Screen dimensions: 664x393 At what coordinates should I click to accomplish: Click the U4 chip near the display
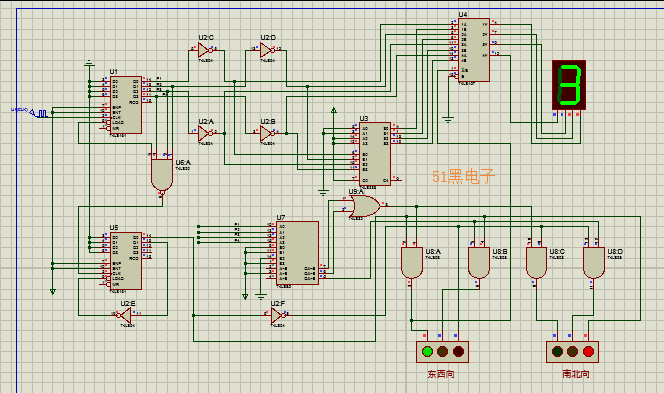pyautogui.click(x=474, y=50)
